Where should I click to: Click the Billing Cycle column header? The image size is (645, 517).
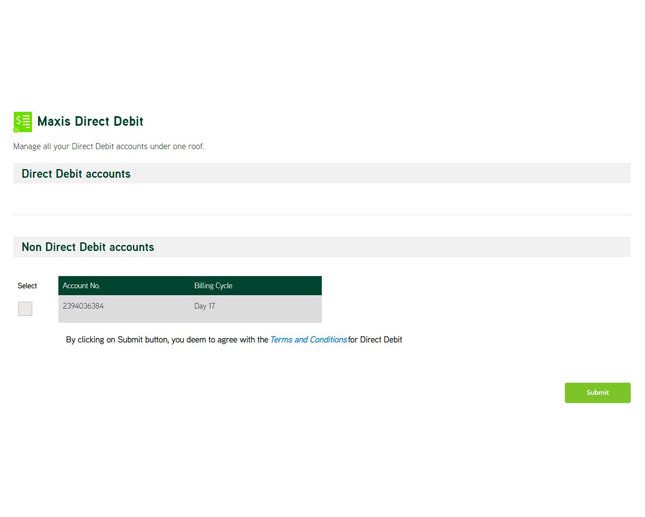coord(213,286)
